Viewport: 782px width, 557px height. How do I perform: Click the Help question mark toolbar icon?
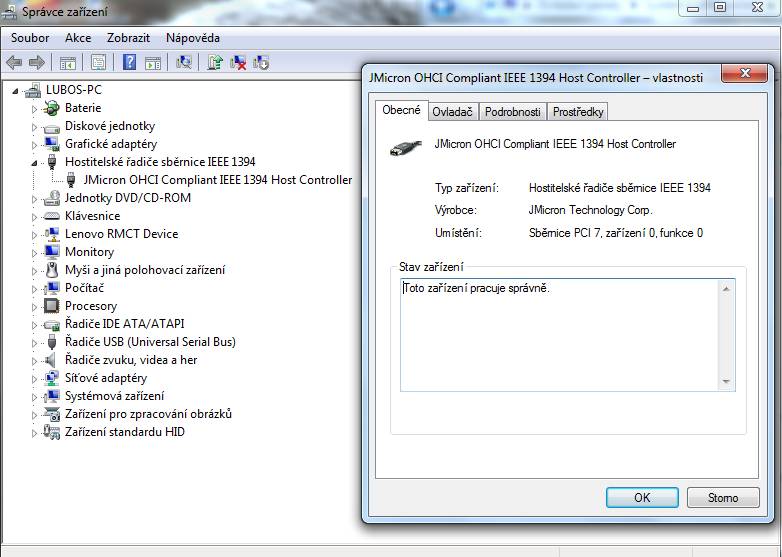click(x=129, y=62)
